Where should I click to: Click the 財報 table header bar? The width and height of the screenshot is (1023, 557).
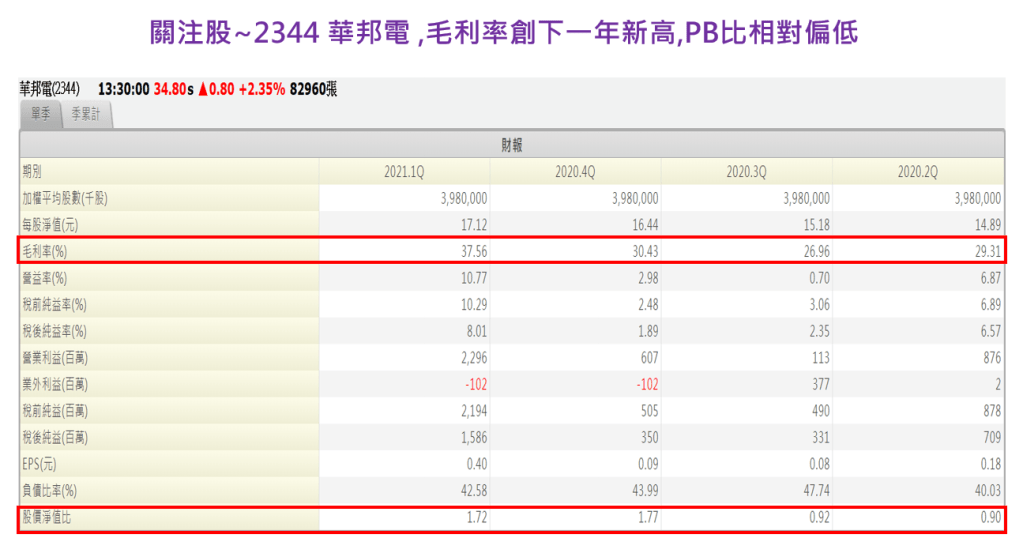[511, 144]
